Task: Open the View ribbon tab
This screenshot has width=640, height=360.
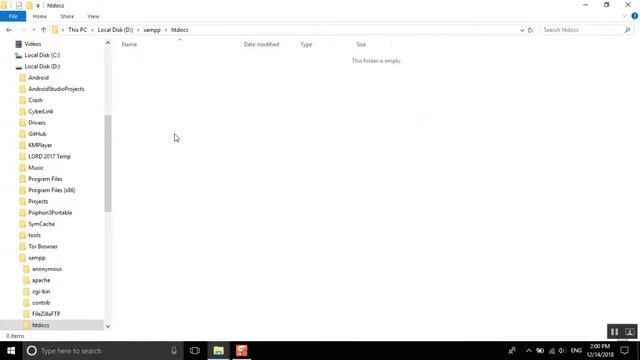Action: [93, 16]
